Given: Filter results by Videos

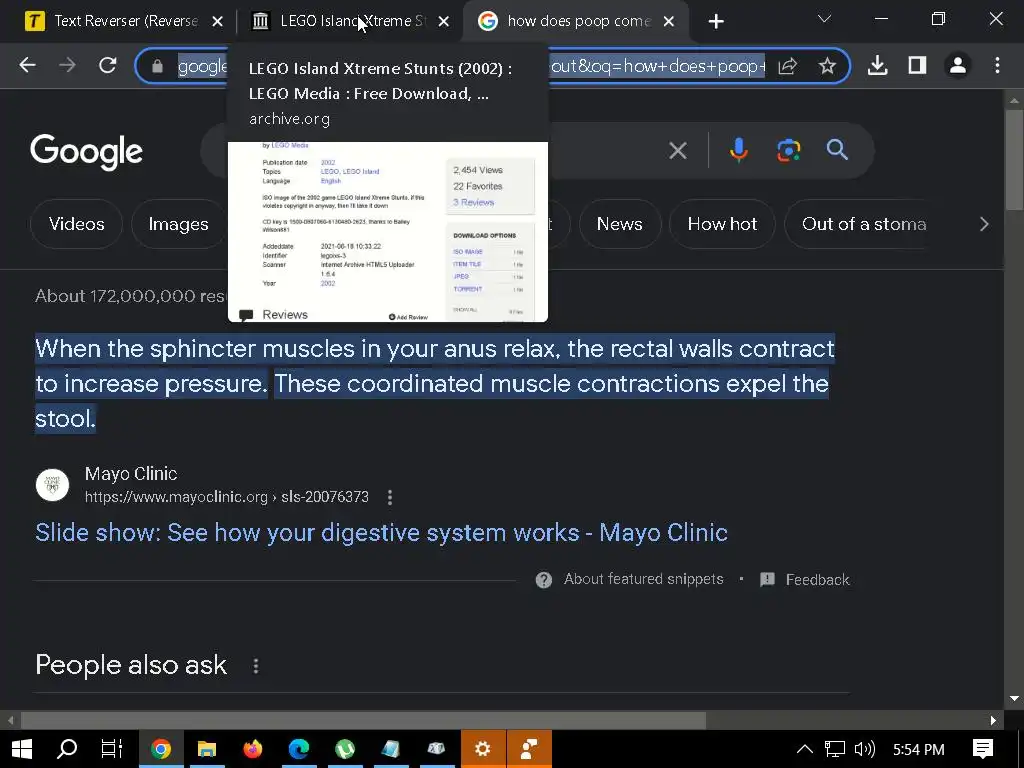Looking at the screenshot, I should [x=76, y=224].
